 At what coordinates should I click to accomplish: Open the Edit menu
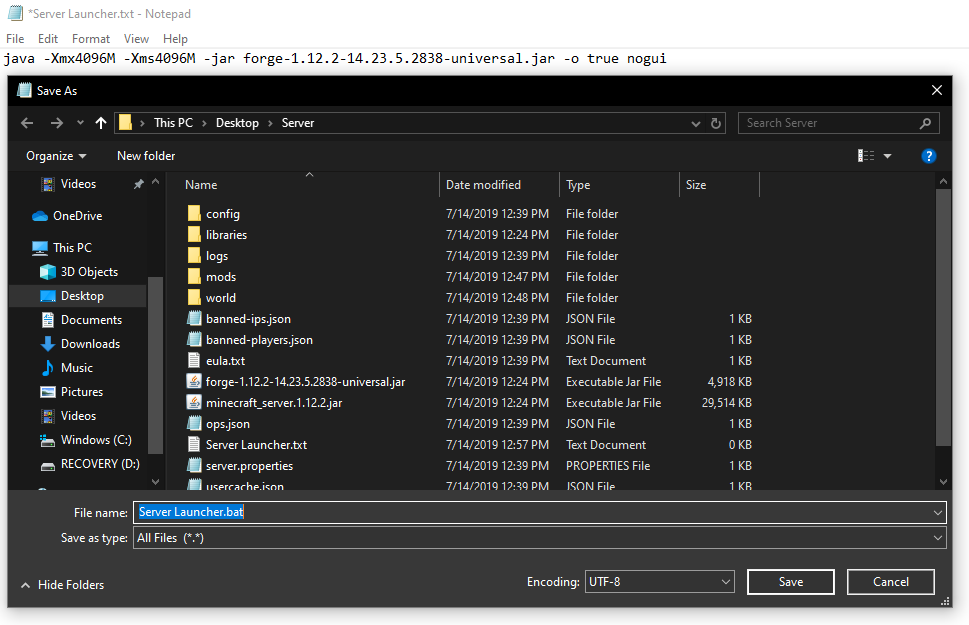point(47,38)
